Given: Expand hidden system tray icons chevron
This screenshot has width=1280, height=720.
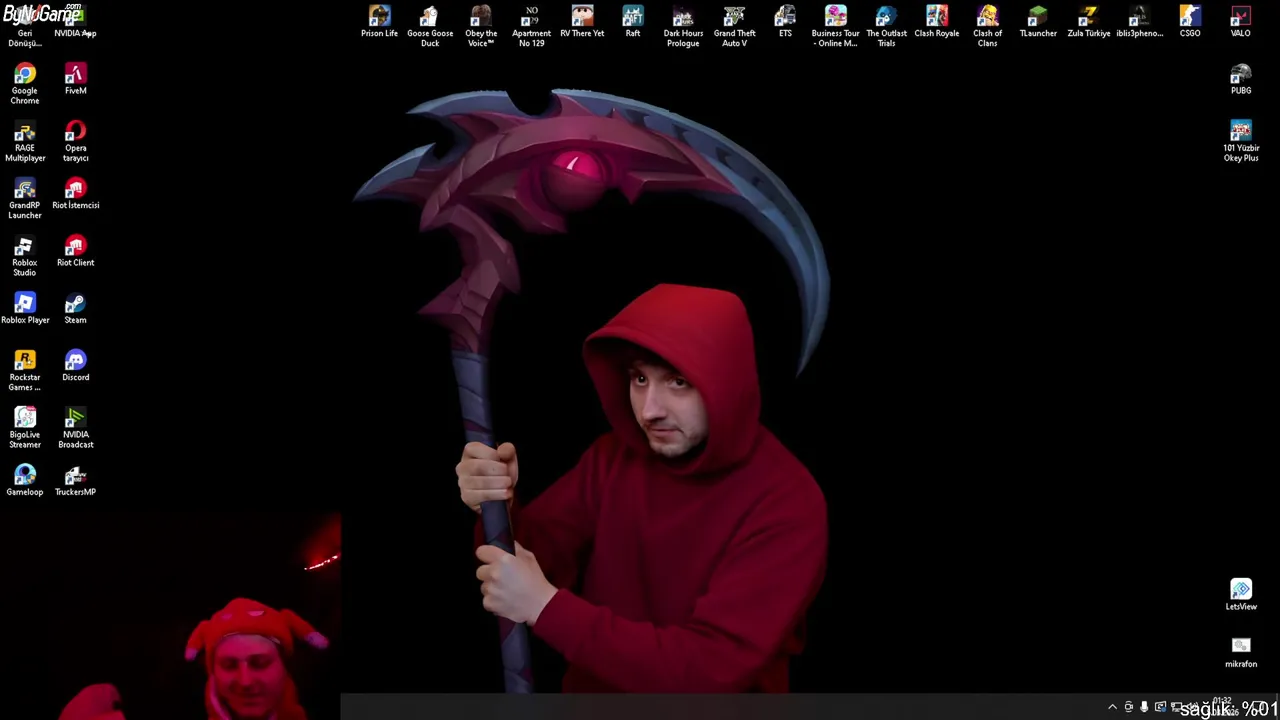Looking at the screenshot, I should tap(1112, 707).
